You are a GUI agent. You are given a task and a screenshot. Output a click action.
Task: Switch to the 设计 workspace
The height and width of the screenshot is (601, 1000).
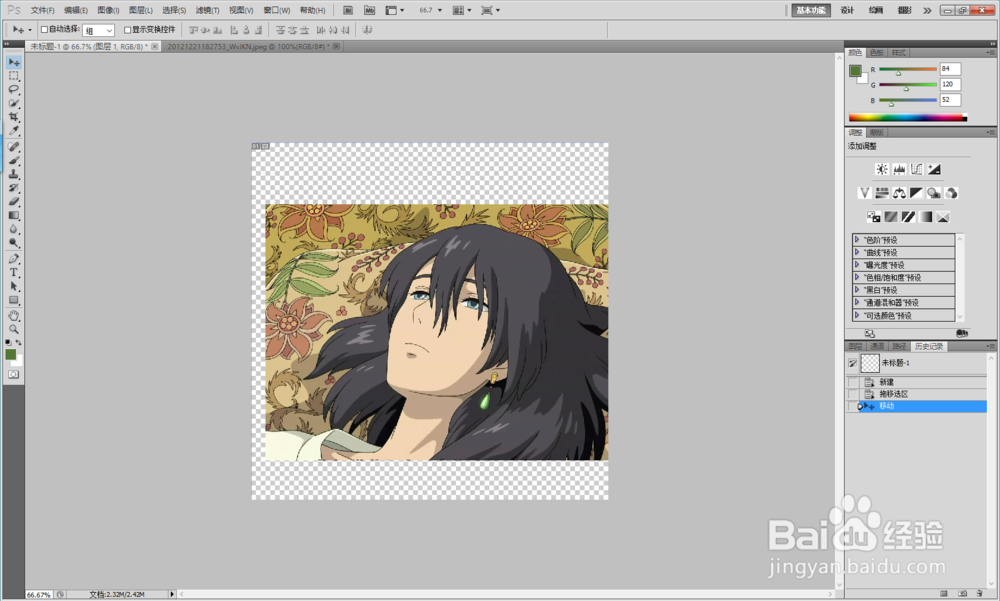(x=847, y=10)
